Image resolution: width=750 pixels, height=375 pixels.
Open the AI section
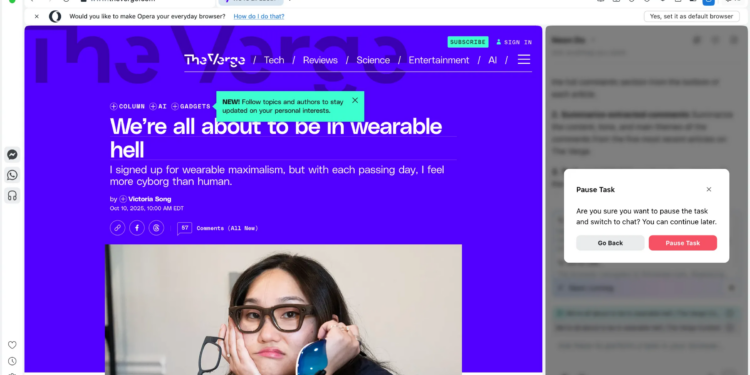pos(492,60)
